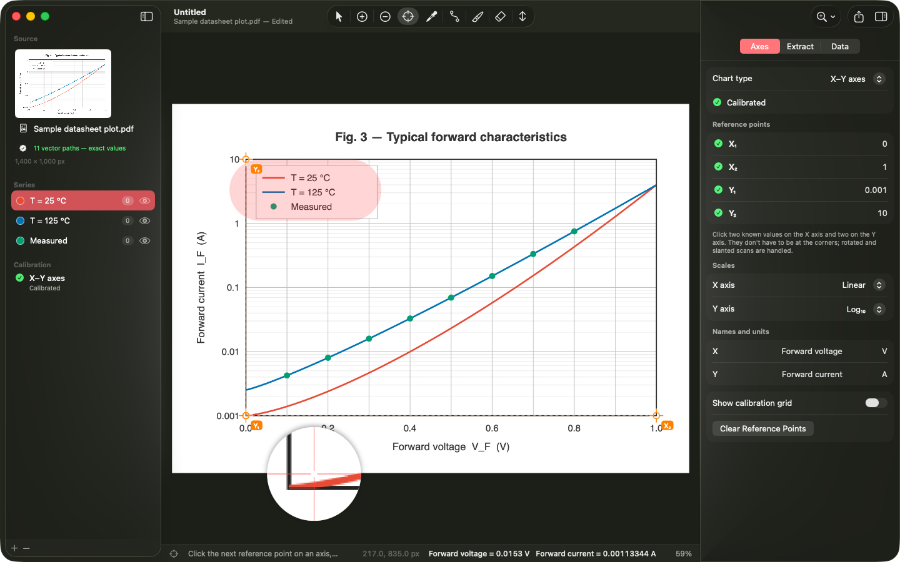Pick the eyedropper color tool

pos(431,17)
